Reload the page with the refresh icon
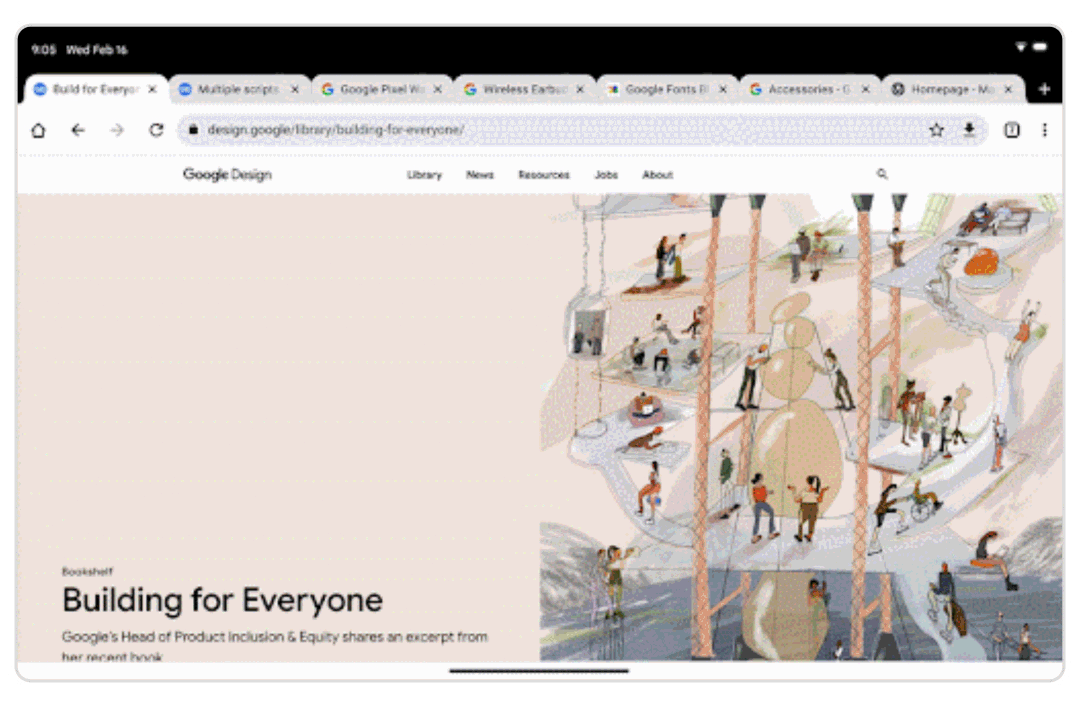This screenshot has height=702, width=1080. click(x=156, y=130)
